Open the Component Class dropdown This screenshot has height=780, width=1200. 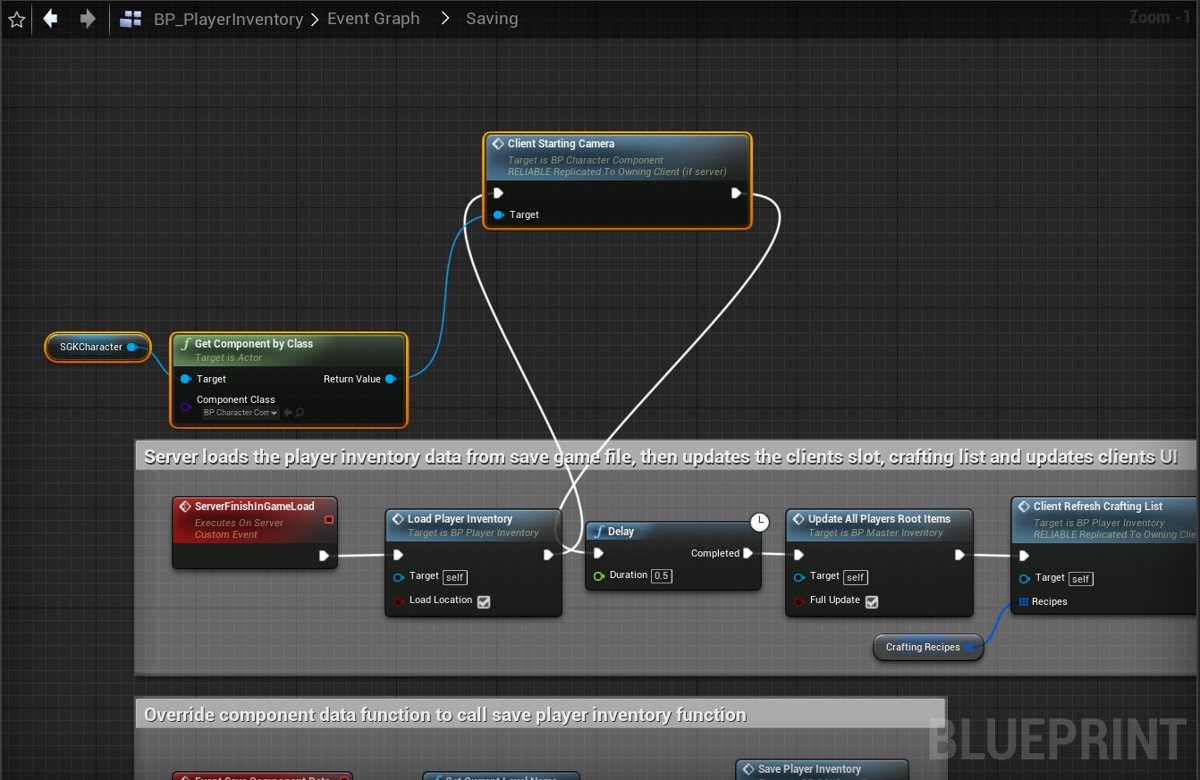240,413
